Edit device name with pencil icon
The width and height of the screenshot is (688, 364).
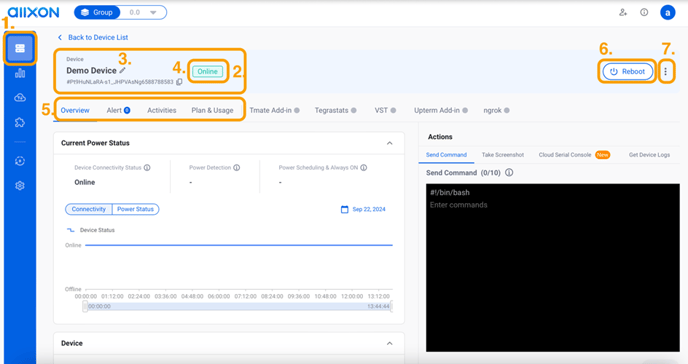coord(122,70)
